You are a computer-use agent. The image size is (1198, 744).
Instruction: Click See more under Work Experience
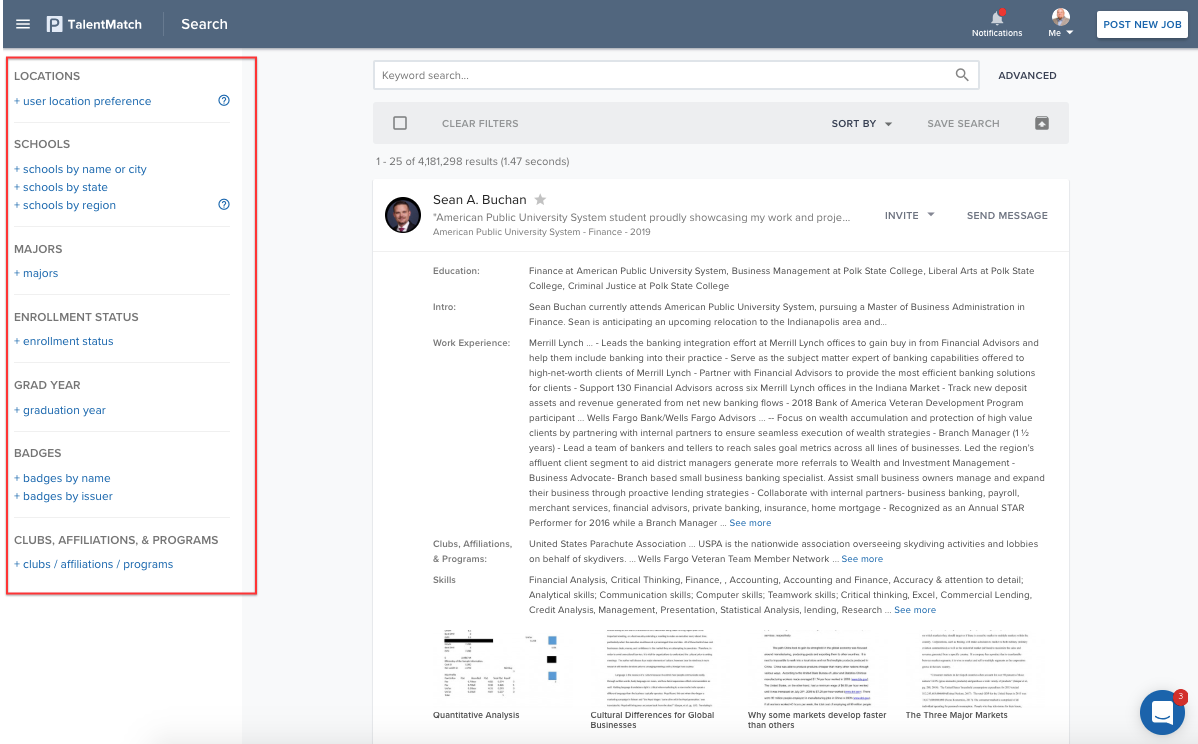click(x=750, y=523)
